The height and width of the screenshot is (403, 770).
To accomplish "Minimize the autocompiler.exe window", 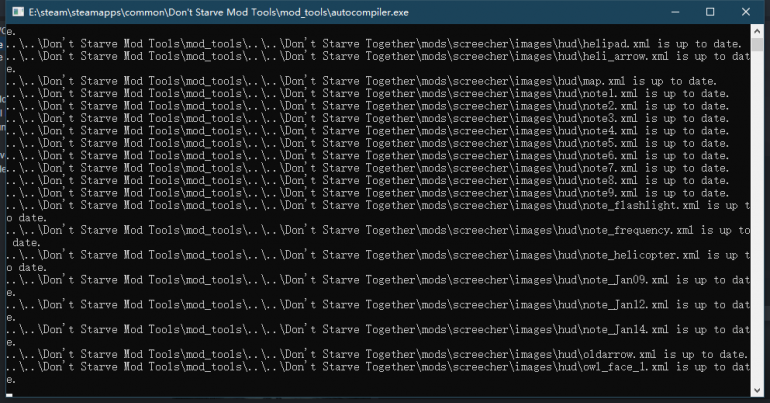I will click(675, 12).
